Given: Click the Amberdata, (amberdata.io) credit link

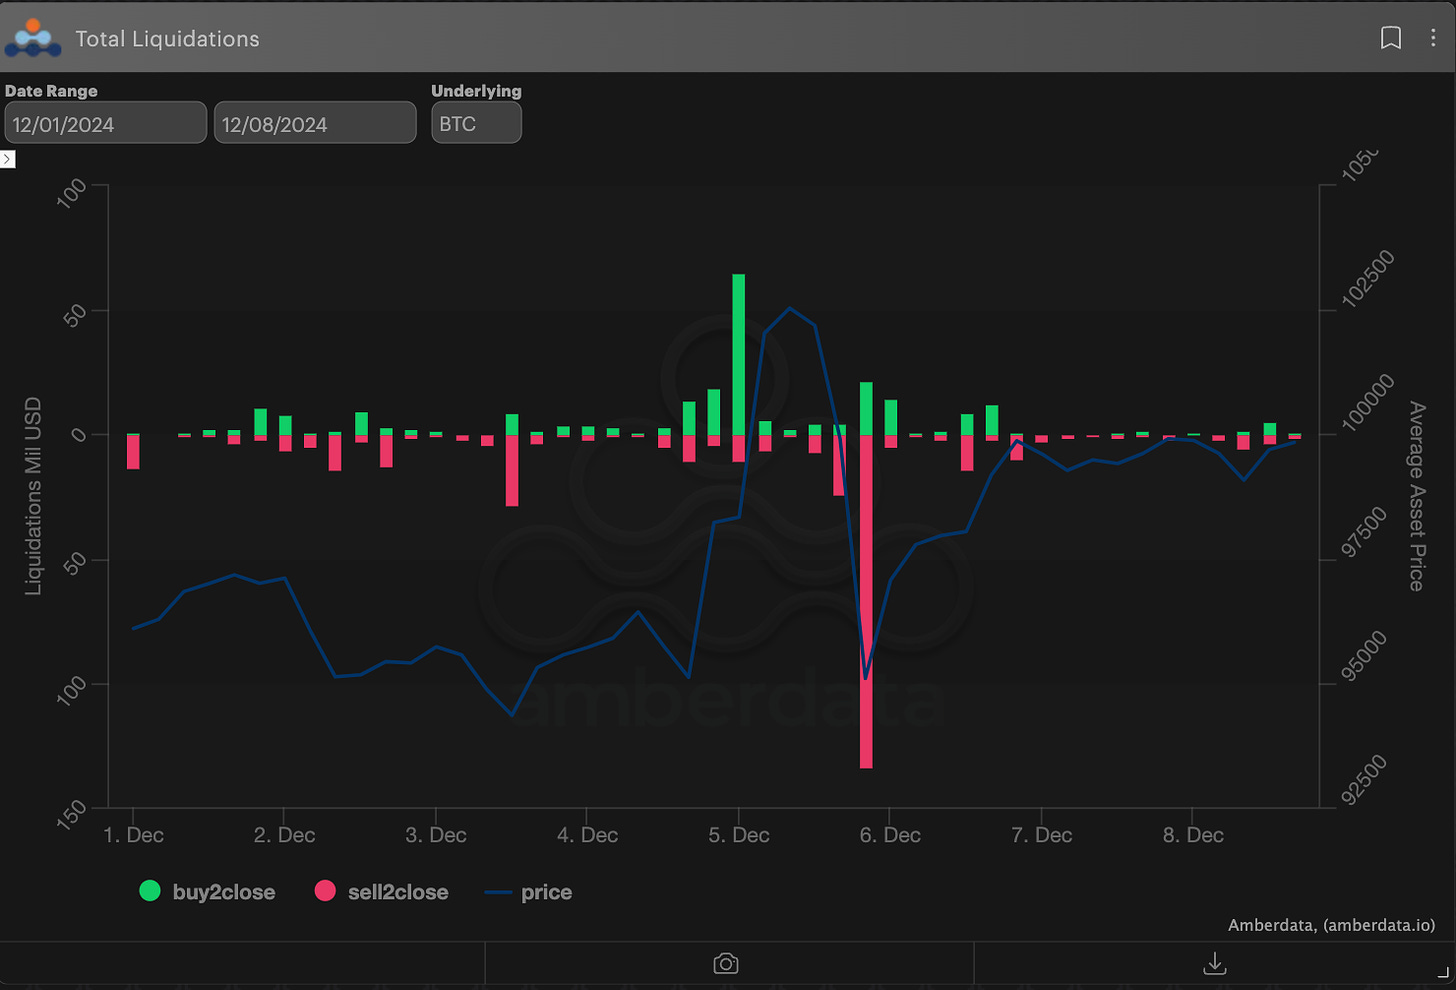Looking at the screenshot, I should (1331, 925).
